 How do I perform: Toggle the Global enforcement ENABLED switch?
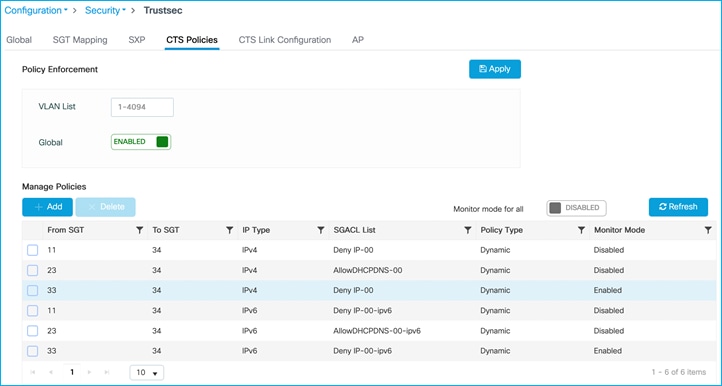pyautogui.click(x=141, y=142)
